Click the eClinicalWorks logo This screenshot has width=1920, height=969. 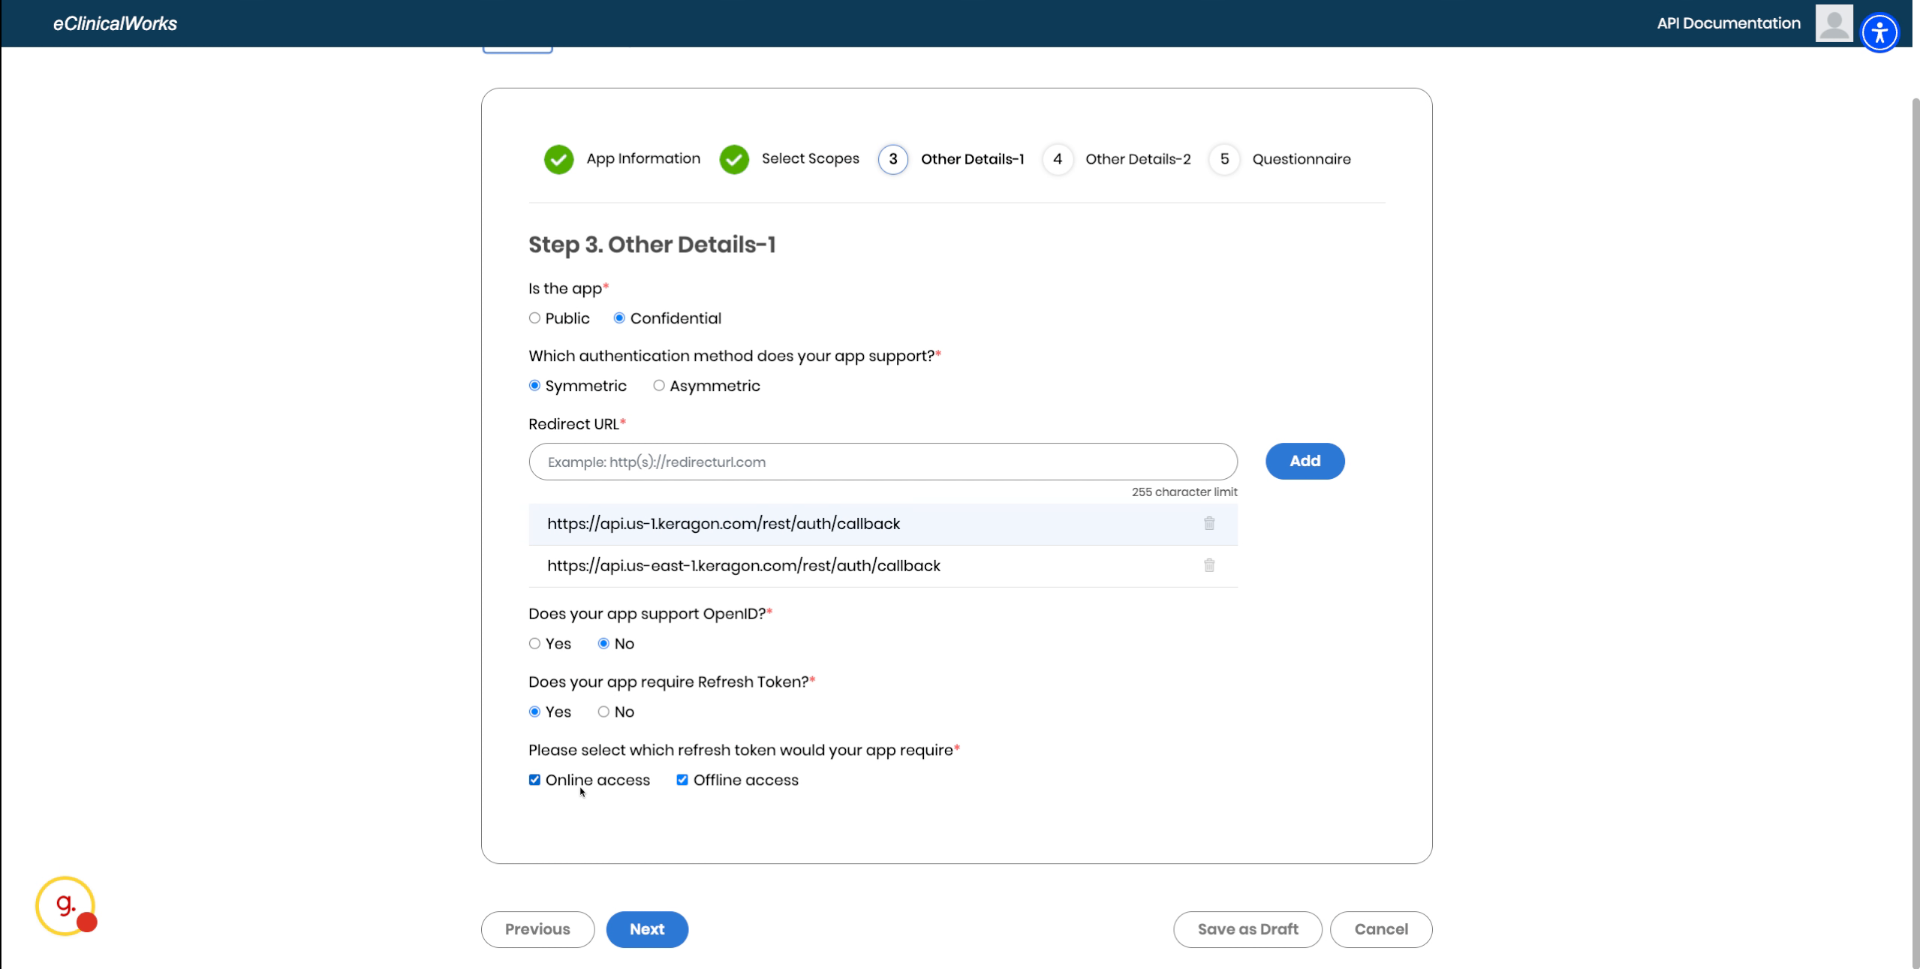coord(115,23)
